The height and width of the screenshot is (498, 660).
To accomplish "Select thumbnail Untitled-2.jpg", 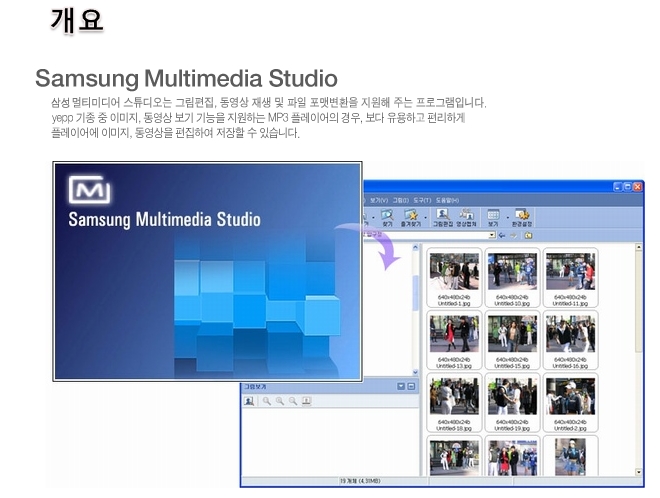I will 570,402.
